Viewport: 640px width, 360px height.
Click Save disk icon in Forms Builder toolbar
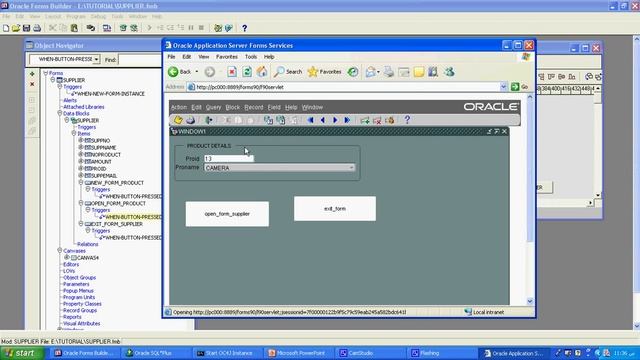[27, 28]
